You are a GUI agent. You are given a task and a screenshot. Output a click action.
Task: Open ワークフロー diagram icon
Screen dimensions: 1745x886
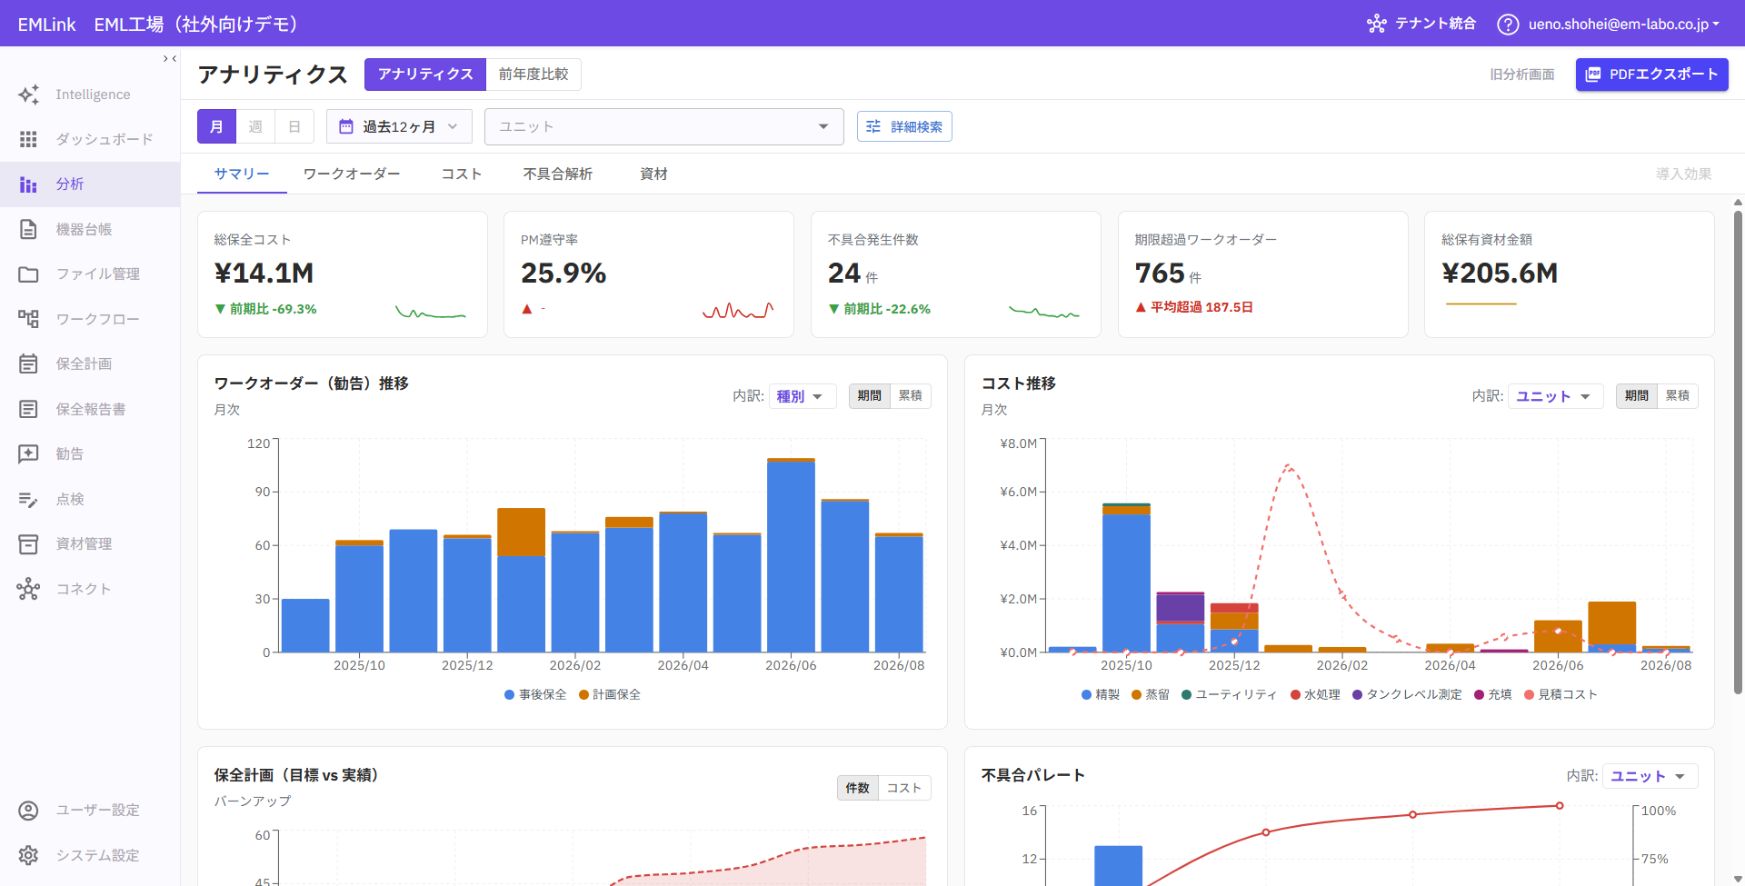click(x=28, y=319)
